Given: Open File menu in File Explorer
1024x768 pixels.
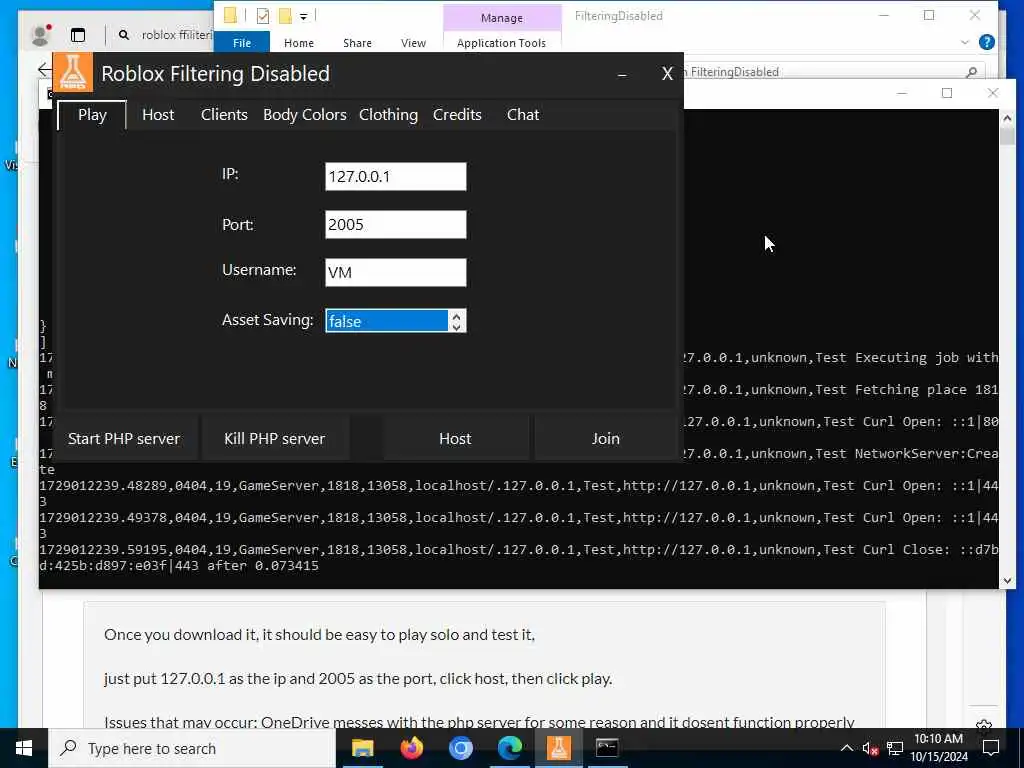Looking at the screenshot, I should coord(242,42).
